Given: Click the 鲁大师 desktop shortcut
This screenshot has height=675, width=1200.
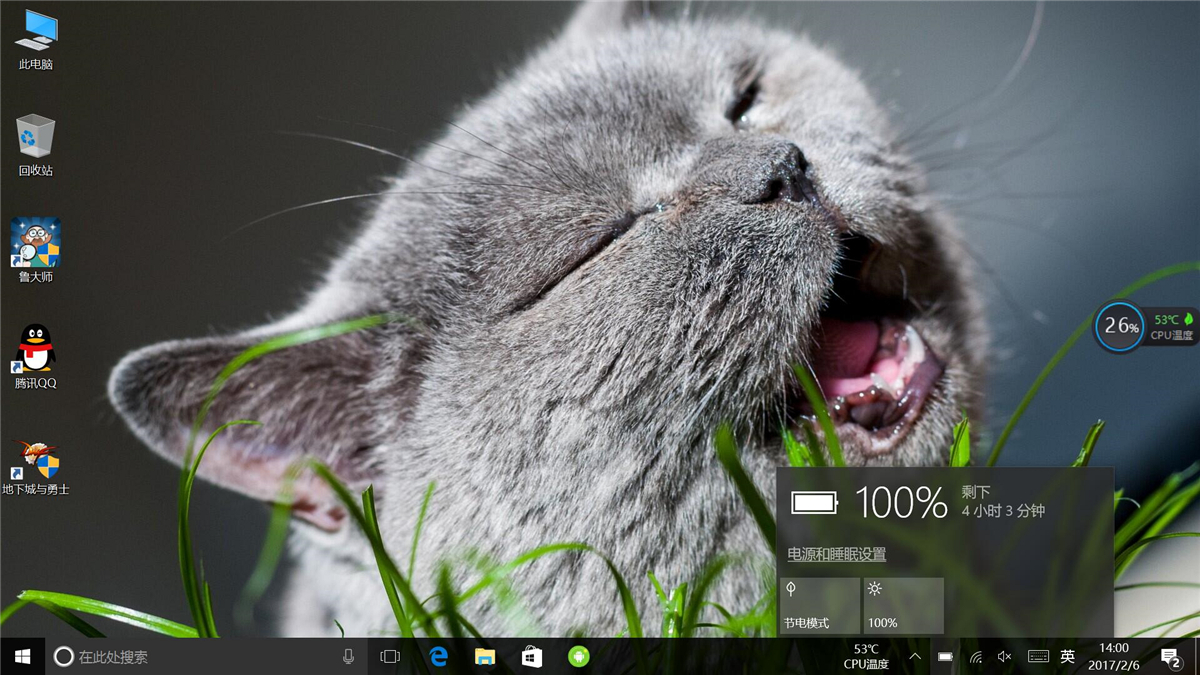Looking at the screenshot, I should (35, 244).
